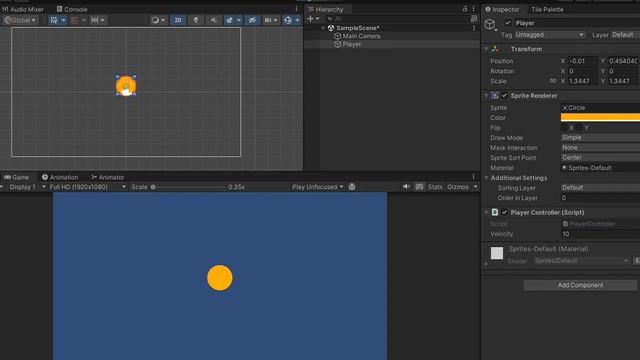Screen dimensions: 640x360
Task: Toggle 2D view mode in Scene toolbar
Action: click(x=178, y=20)
